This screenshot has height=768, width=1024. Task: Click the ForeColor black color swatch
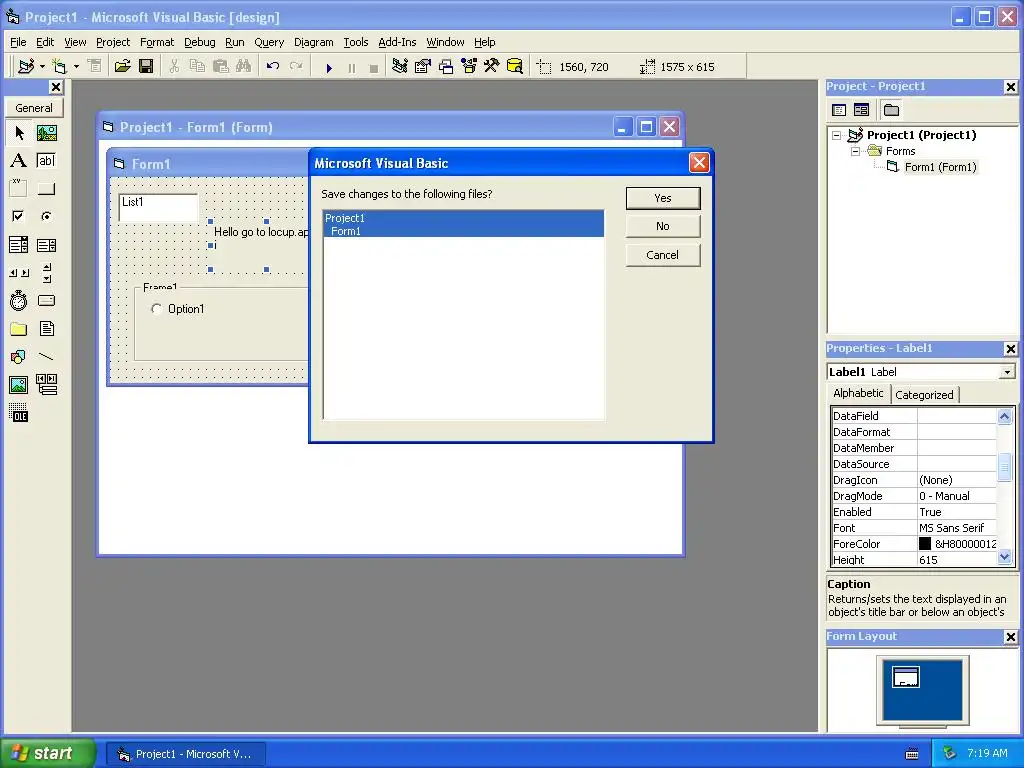pos(925,543)
